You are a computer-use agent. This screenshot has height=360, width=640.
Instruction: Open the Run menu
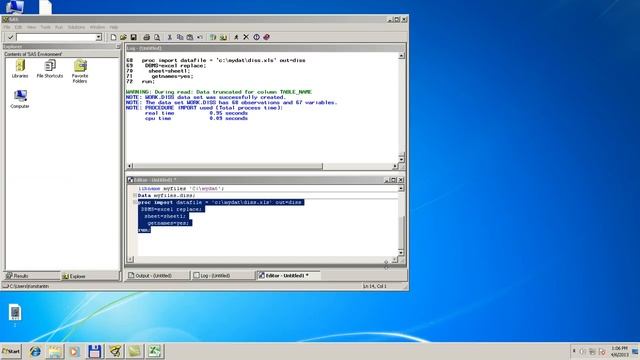coord(59,27)
